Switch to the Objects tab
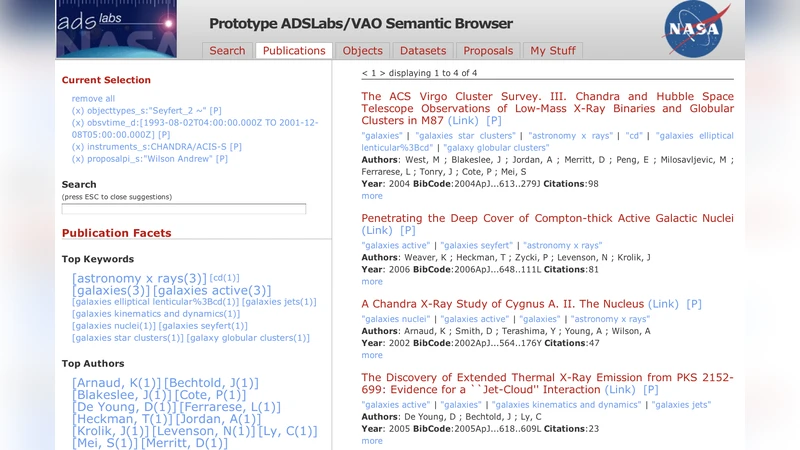 coord(362,51)
